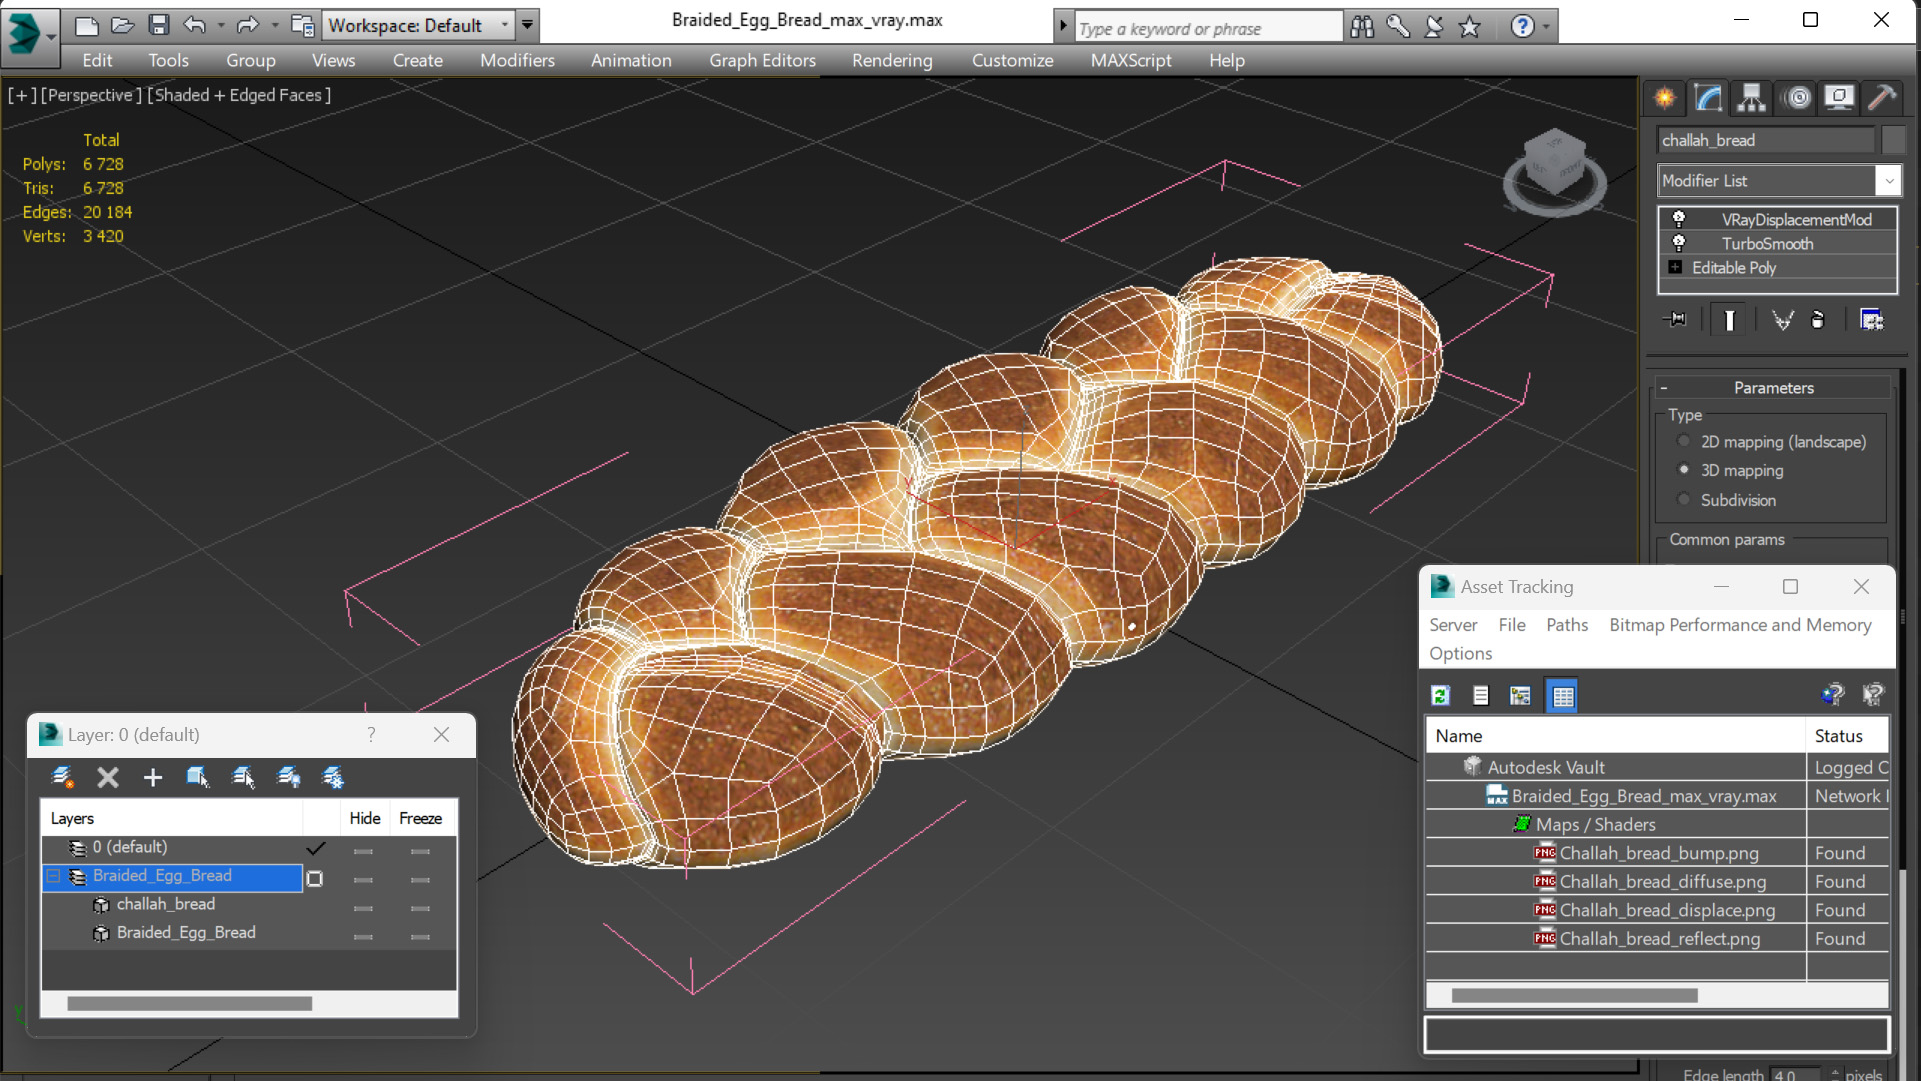Click the [+] viewport options label

click(x=22, y=95)
